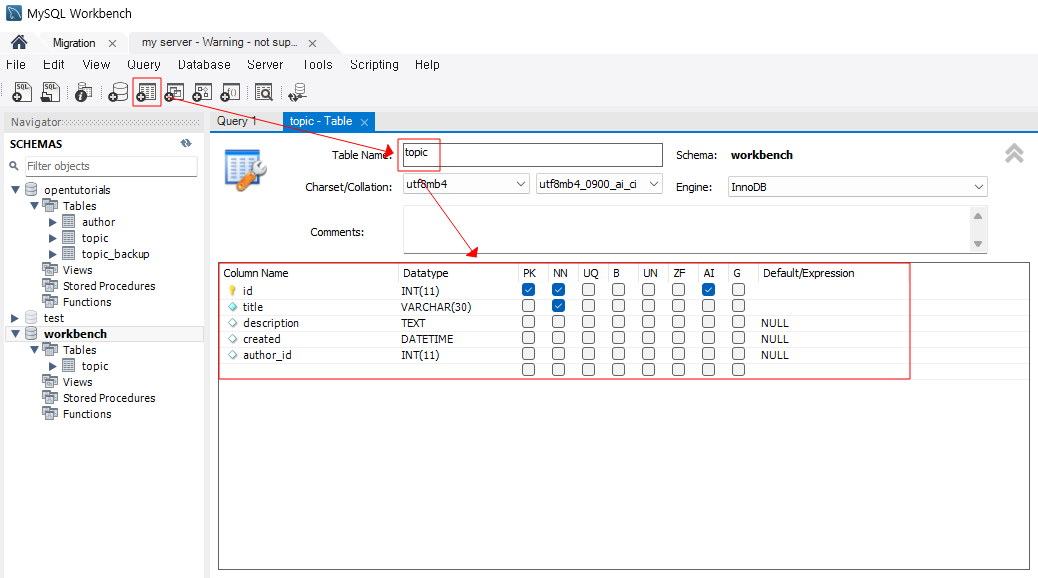
Task: Collapse the workbench schema
Action: coord(15,334)
